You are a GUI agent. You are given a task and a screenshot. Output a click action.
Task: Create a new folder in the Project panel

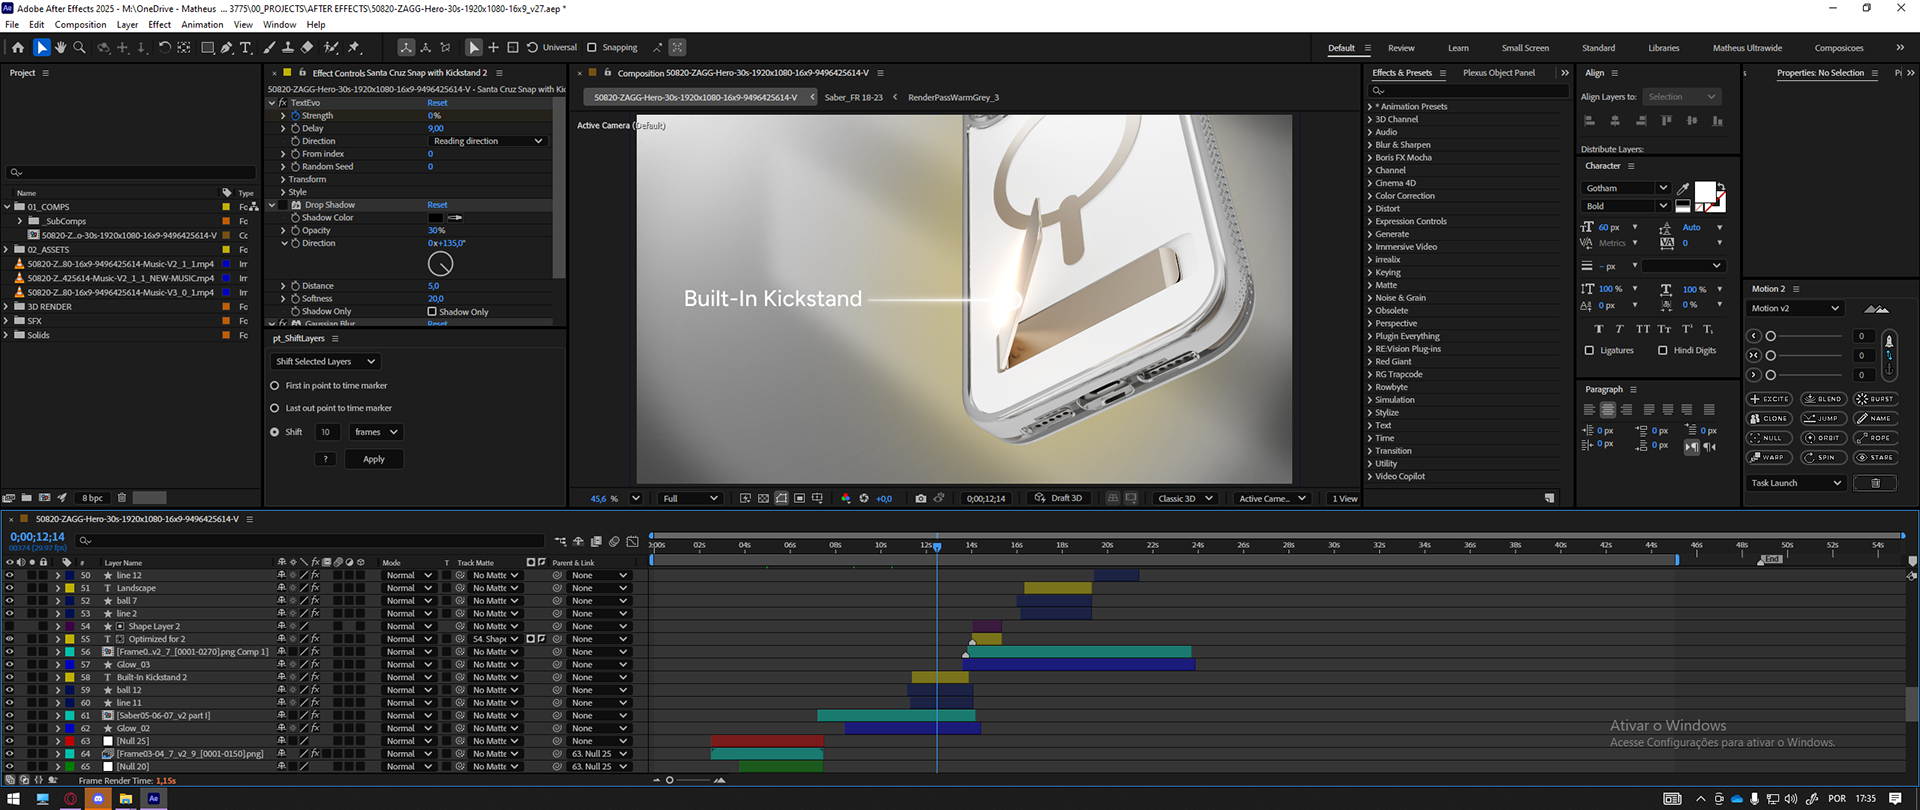tap(27, 497)
